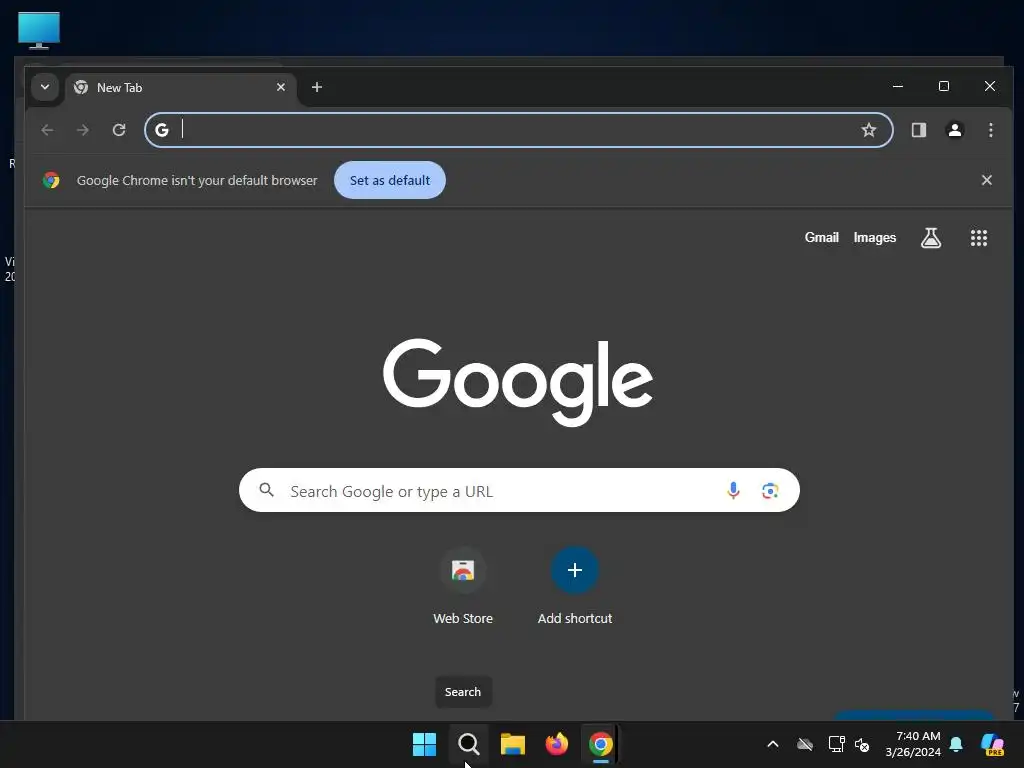Image resolution: width=1024 pixels, height=768 pixels.
Task: Click the back navigation arrow
Action: click(x=47, y=130)
